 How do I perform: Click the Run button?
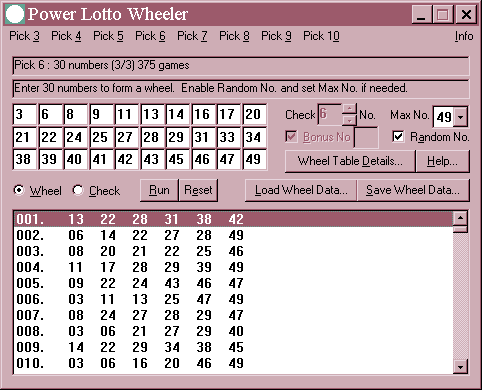point(159,190)
